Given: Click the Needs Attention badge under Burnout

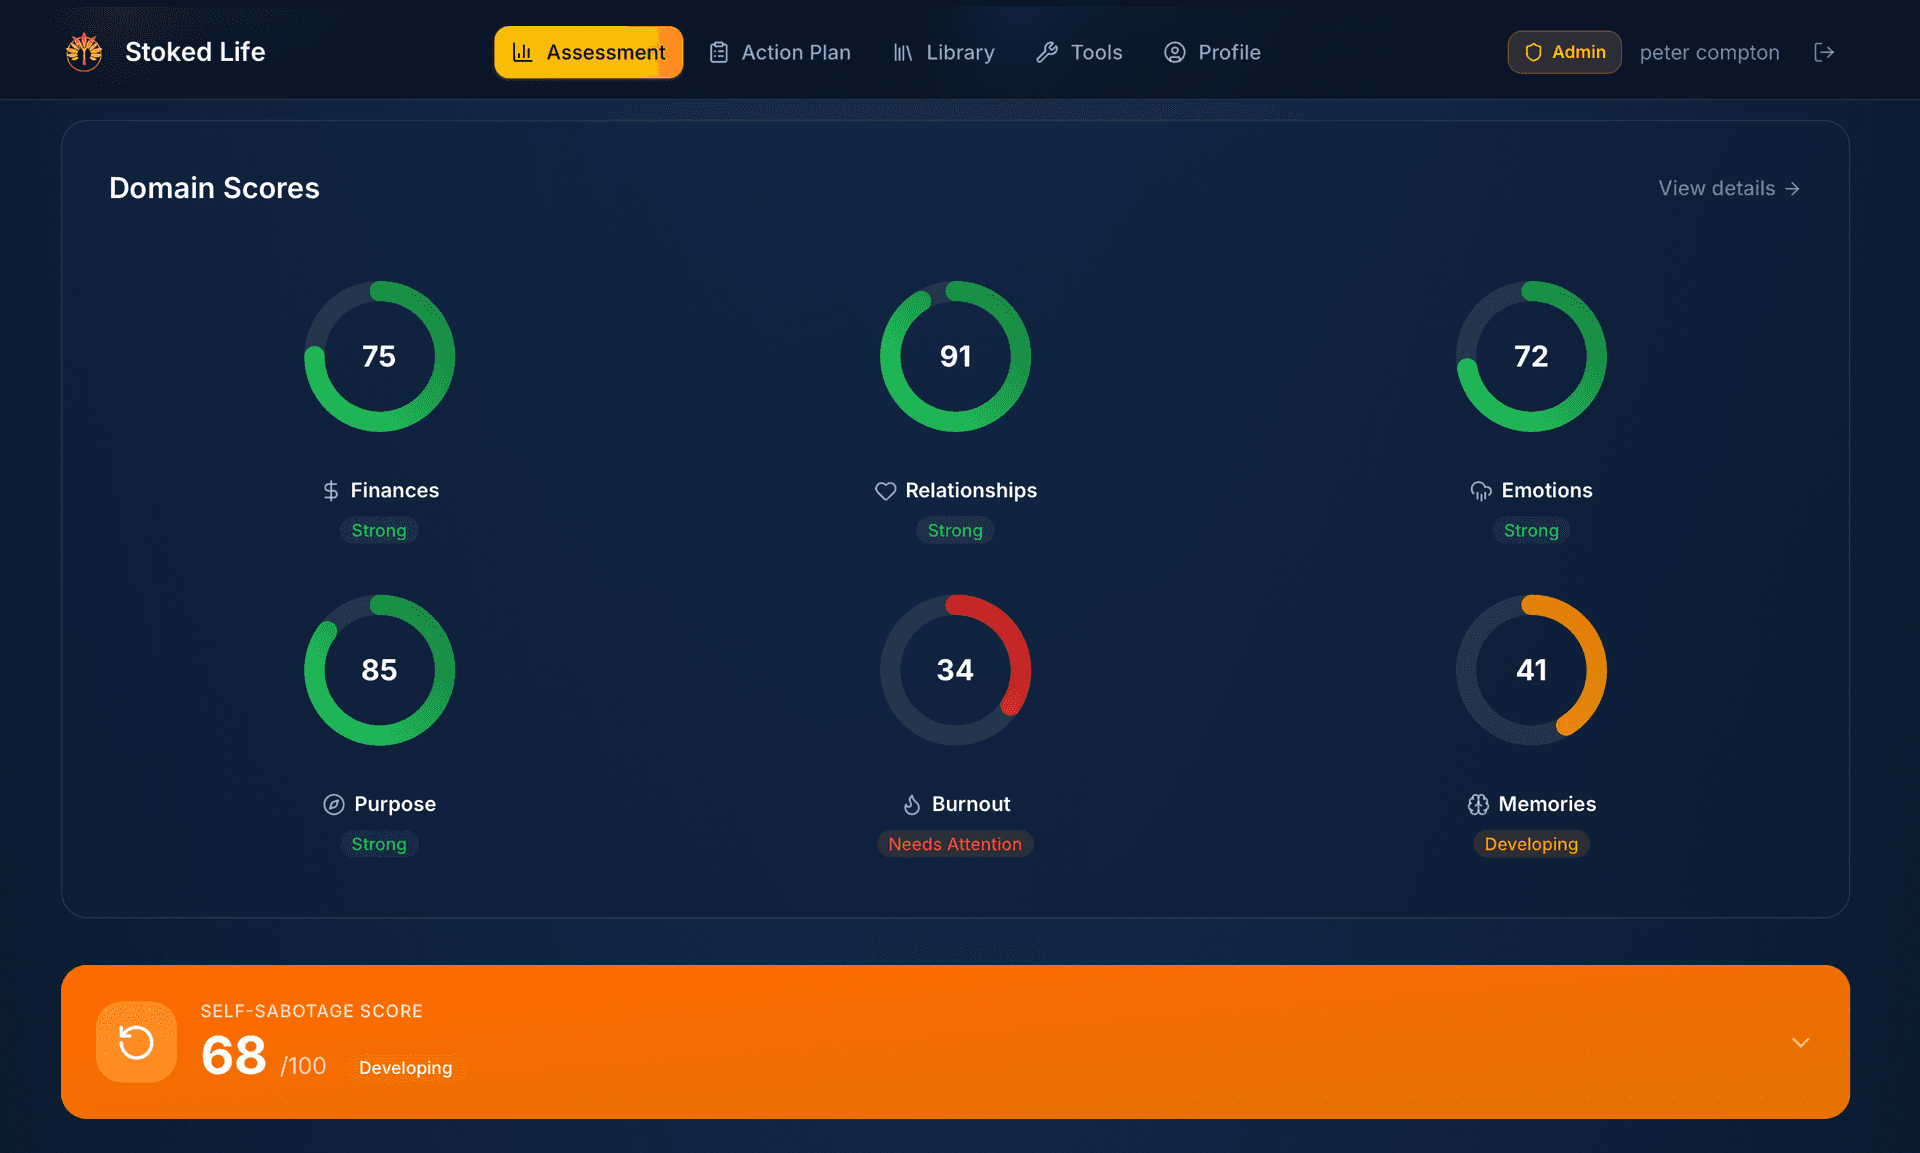Looking at the screenshot, I should point(955,843).
